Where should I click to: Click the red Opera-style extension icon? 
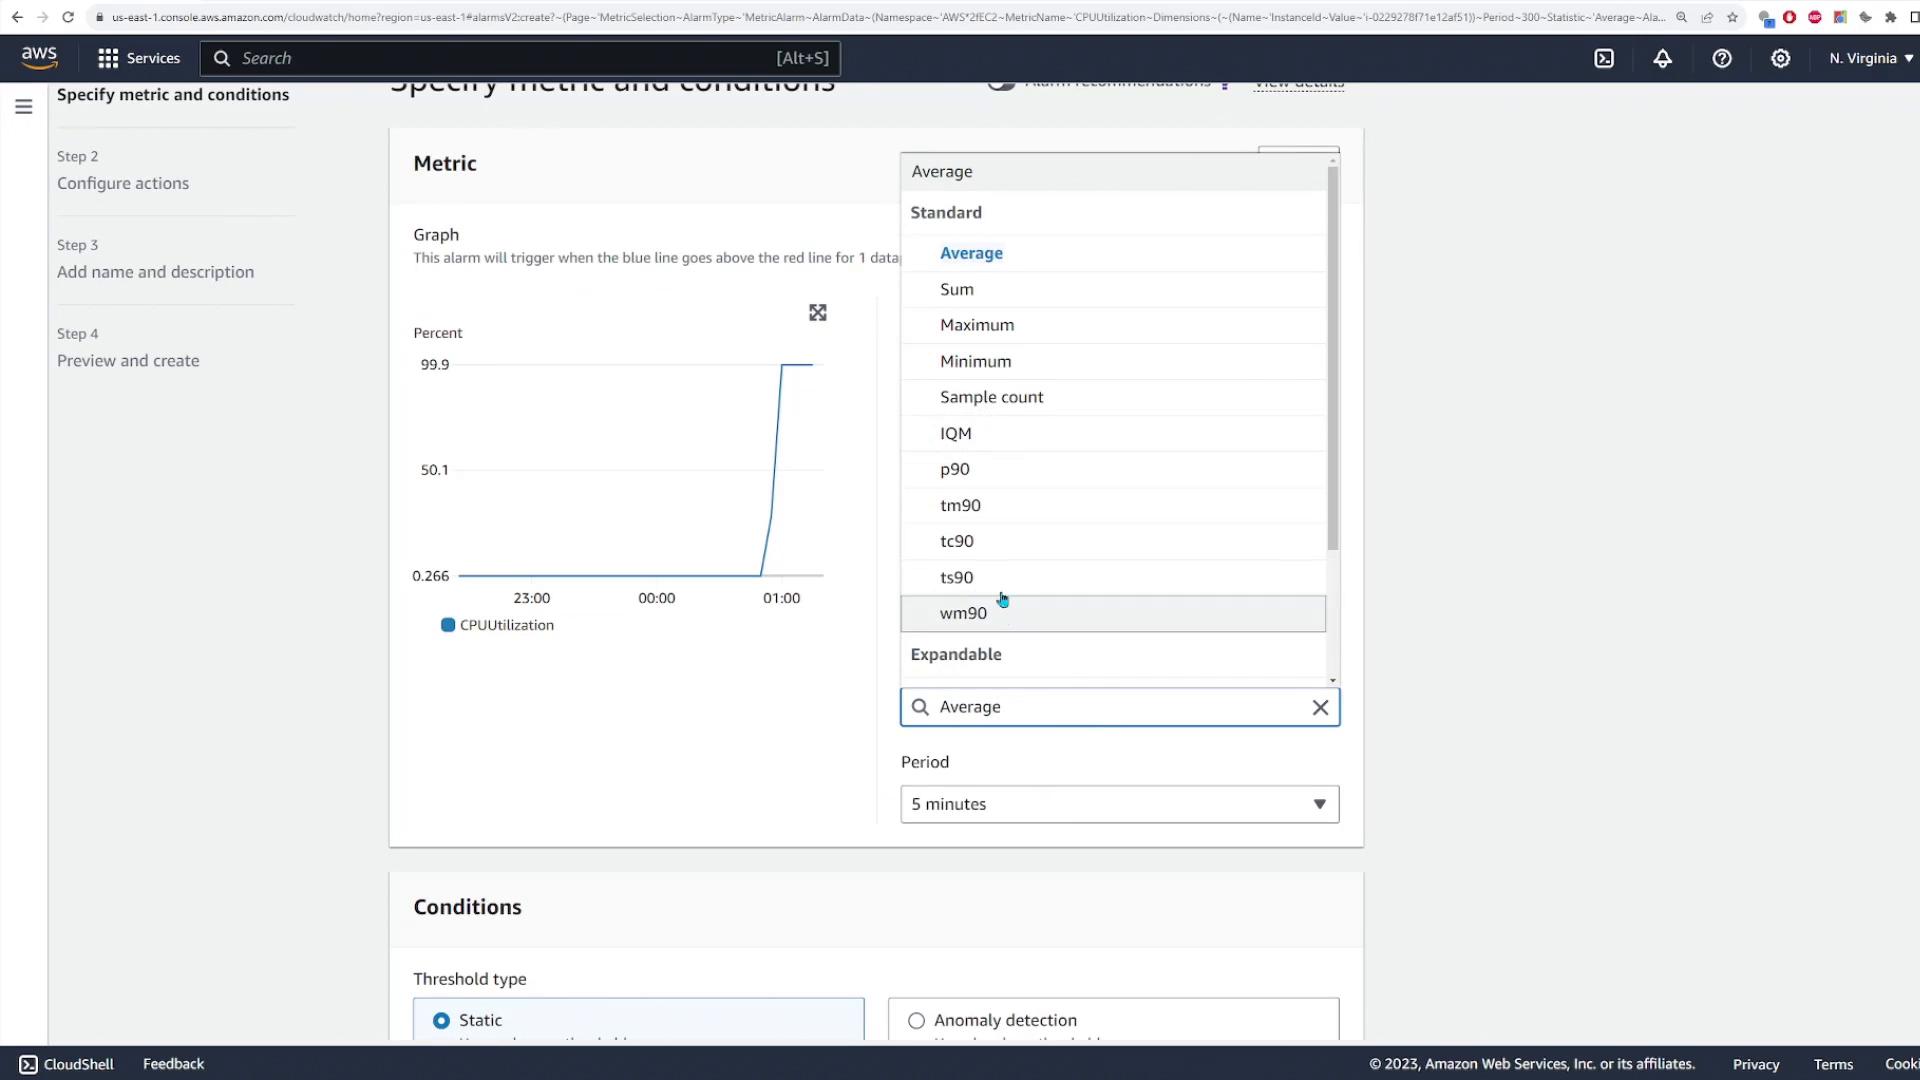click(1789, 17)
